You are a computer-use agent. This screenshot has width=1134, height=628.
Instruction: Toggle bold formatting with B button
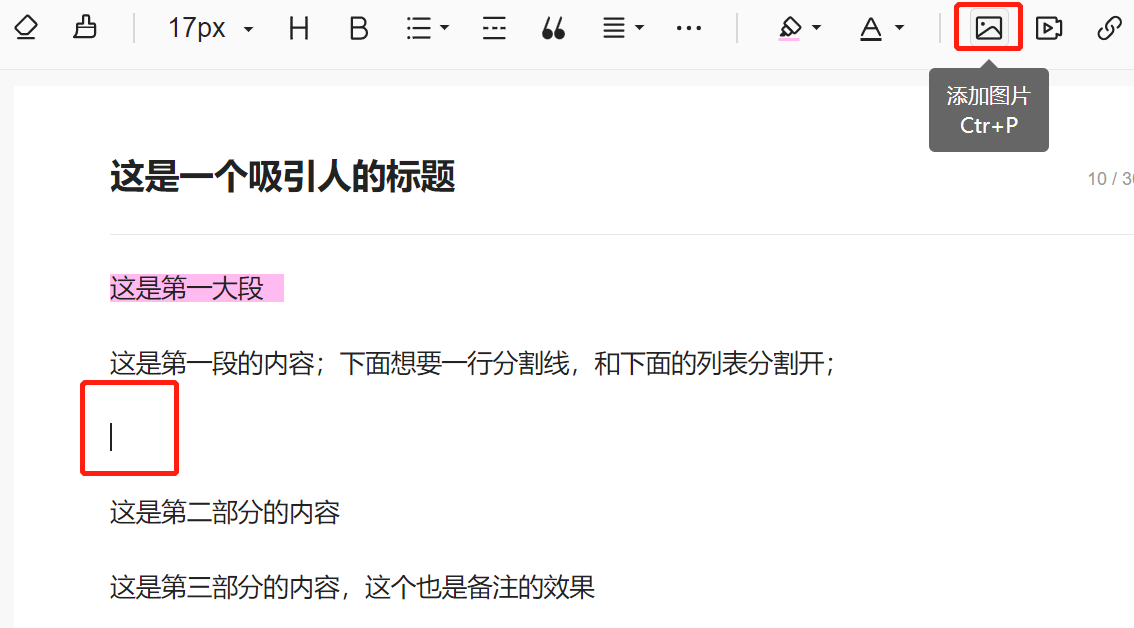(359, 29)
